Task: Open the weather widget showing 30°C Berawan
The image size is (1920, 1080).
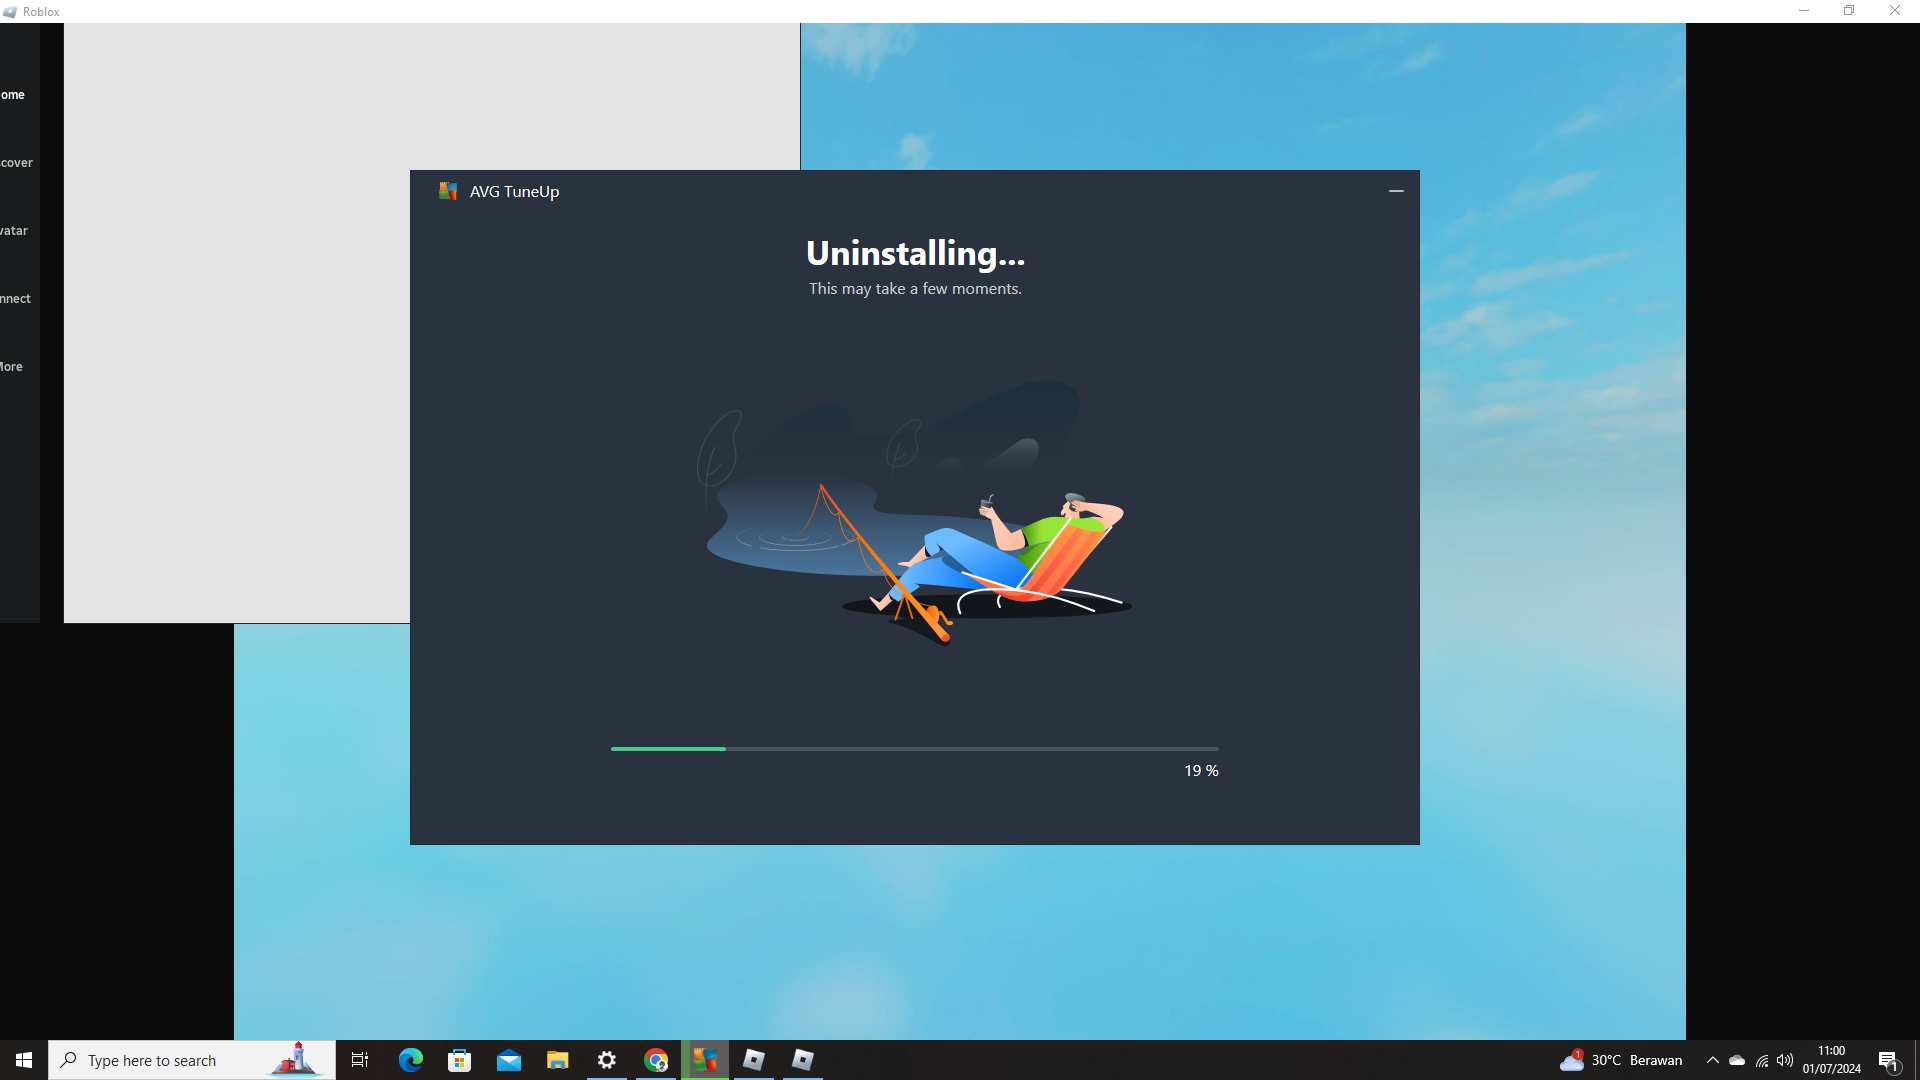Action: click(x=1621, y=1060)
